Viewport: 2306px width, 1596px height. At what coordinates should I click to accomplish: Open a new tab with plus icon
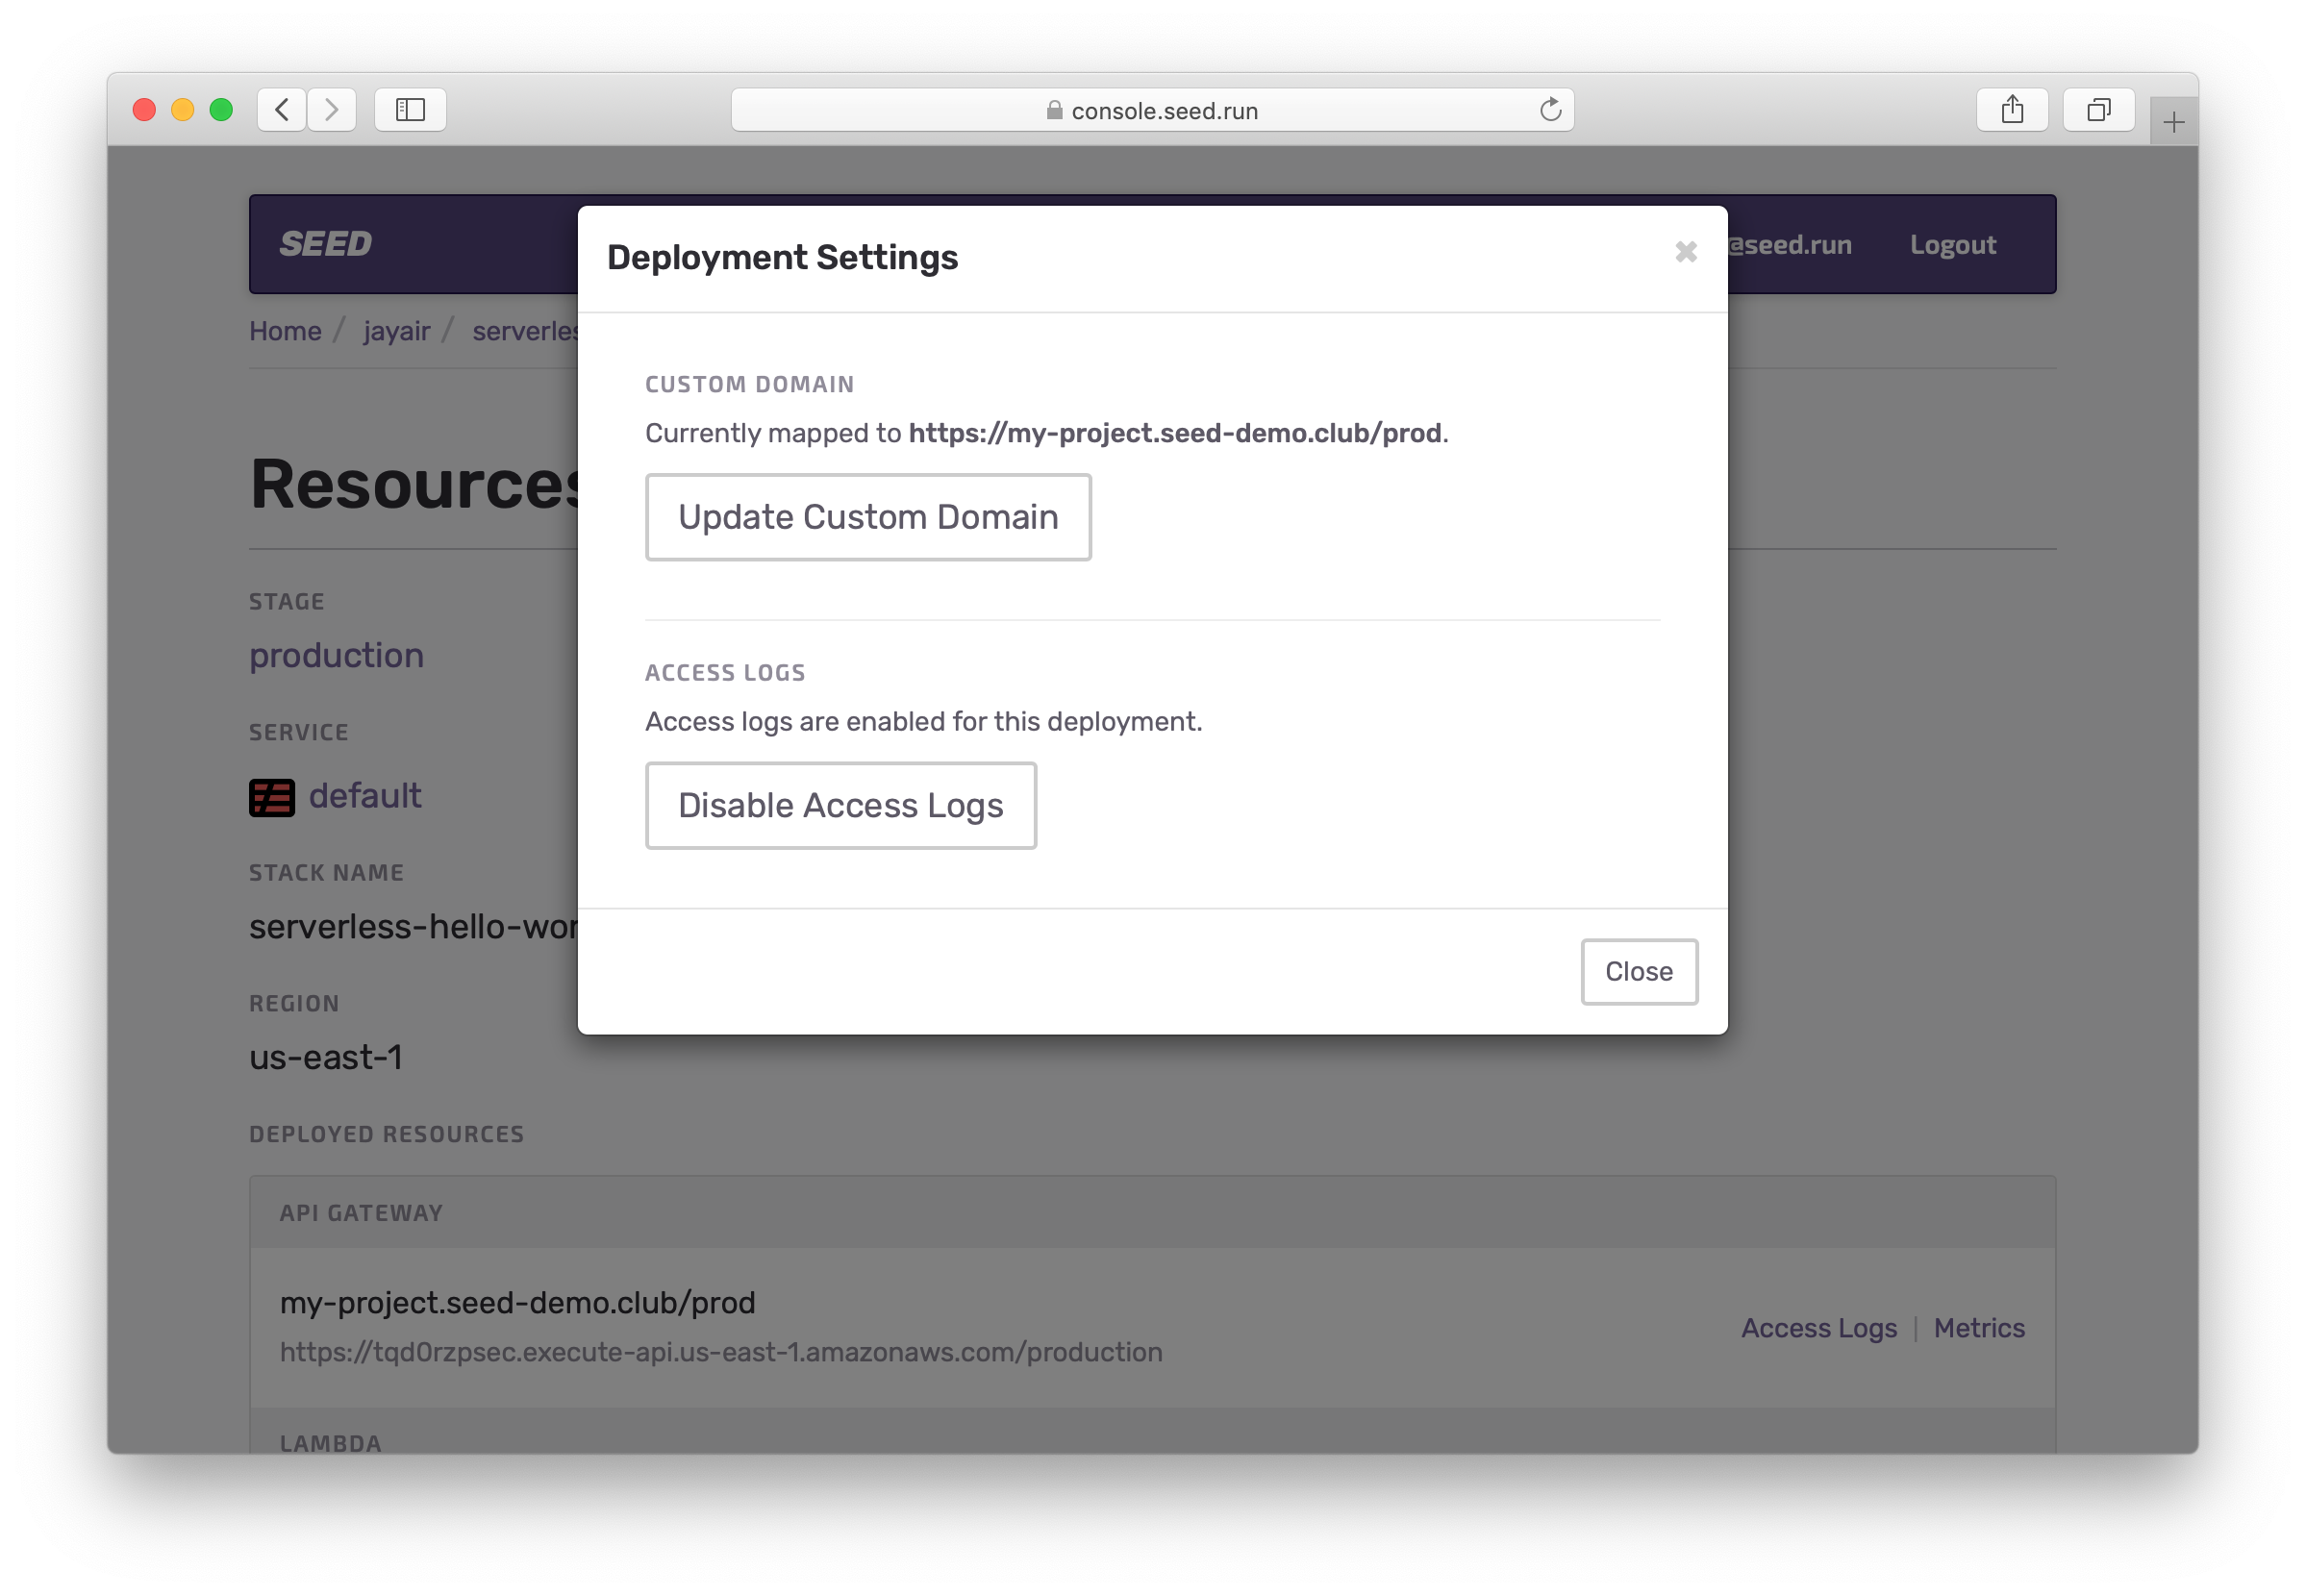[x=2173, y=123]
